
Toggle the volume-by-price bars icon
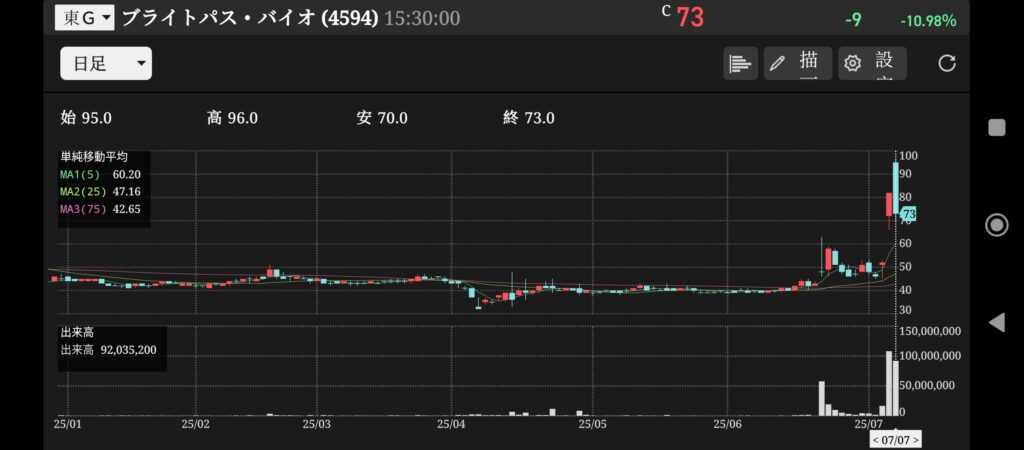coord(740,63)
